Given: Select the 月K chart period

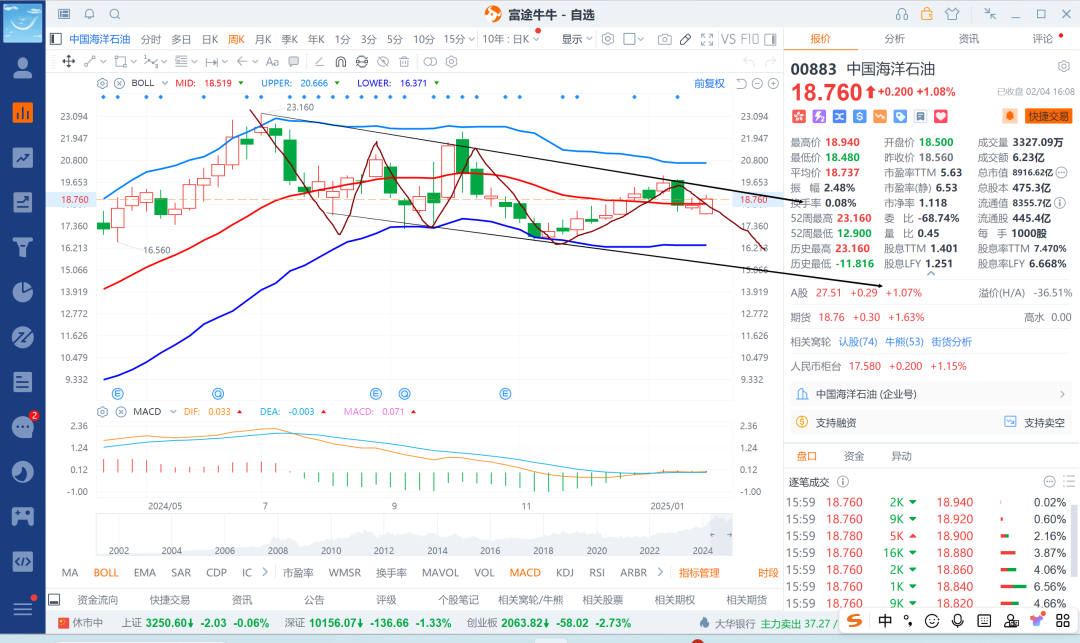Looking at the screenshot, I should tap(263, 39).
